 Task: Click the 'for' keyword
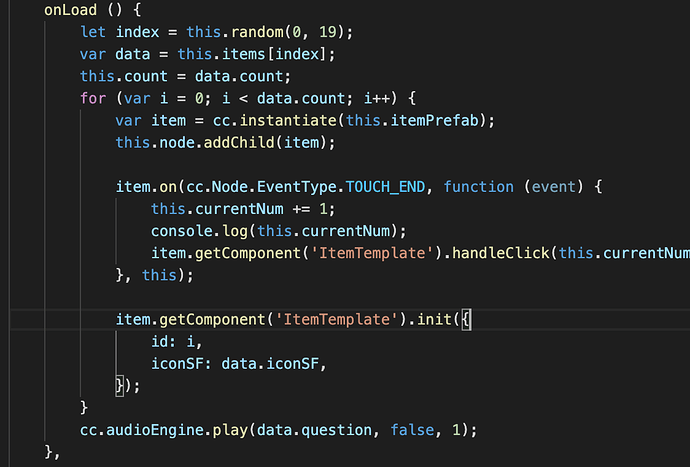click(93, 98)
